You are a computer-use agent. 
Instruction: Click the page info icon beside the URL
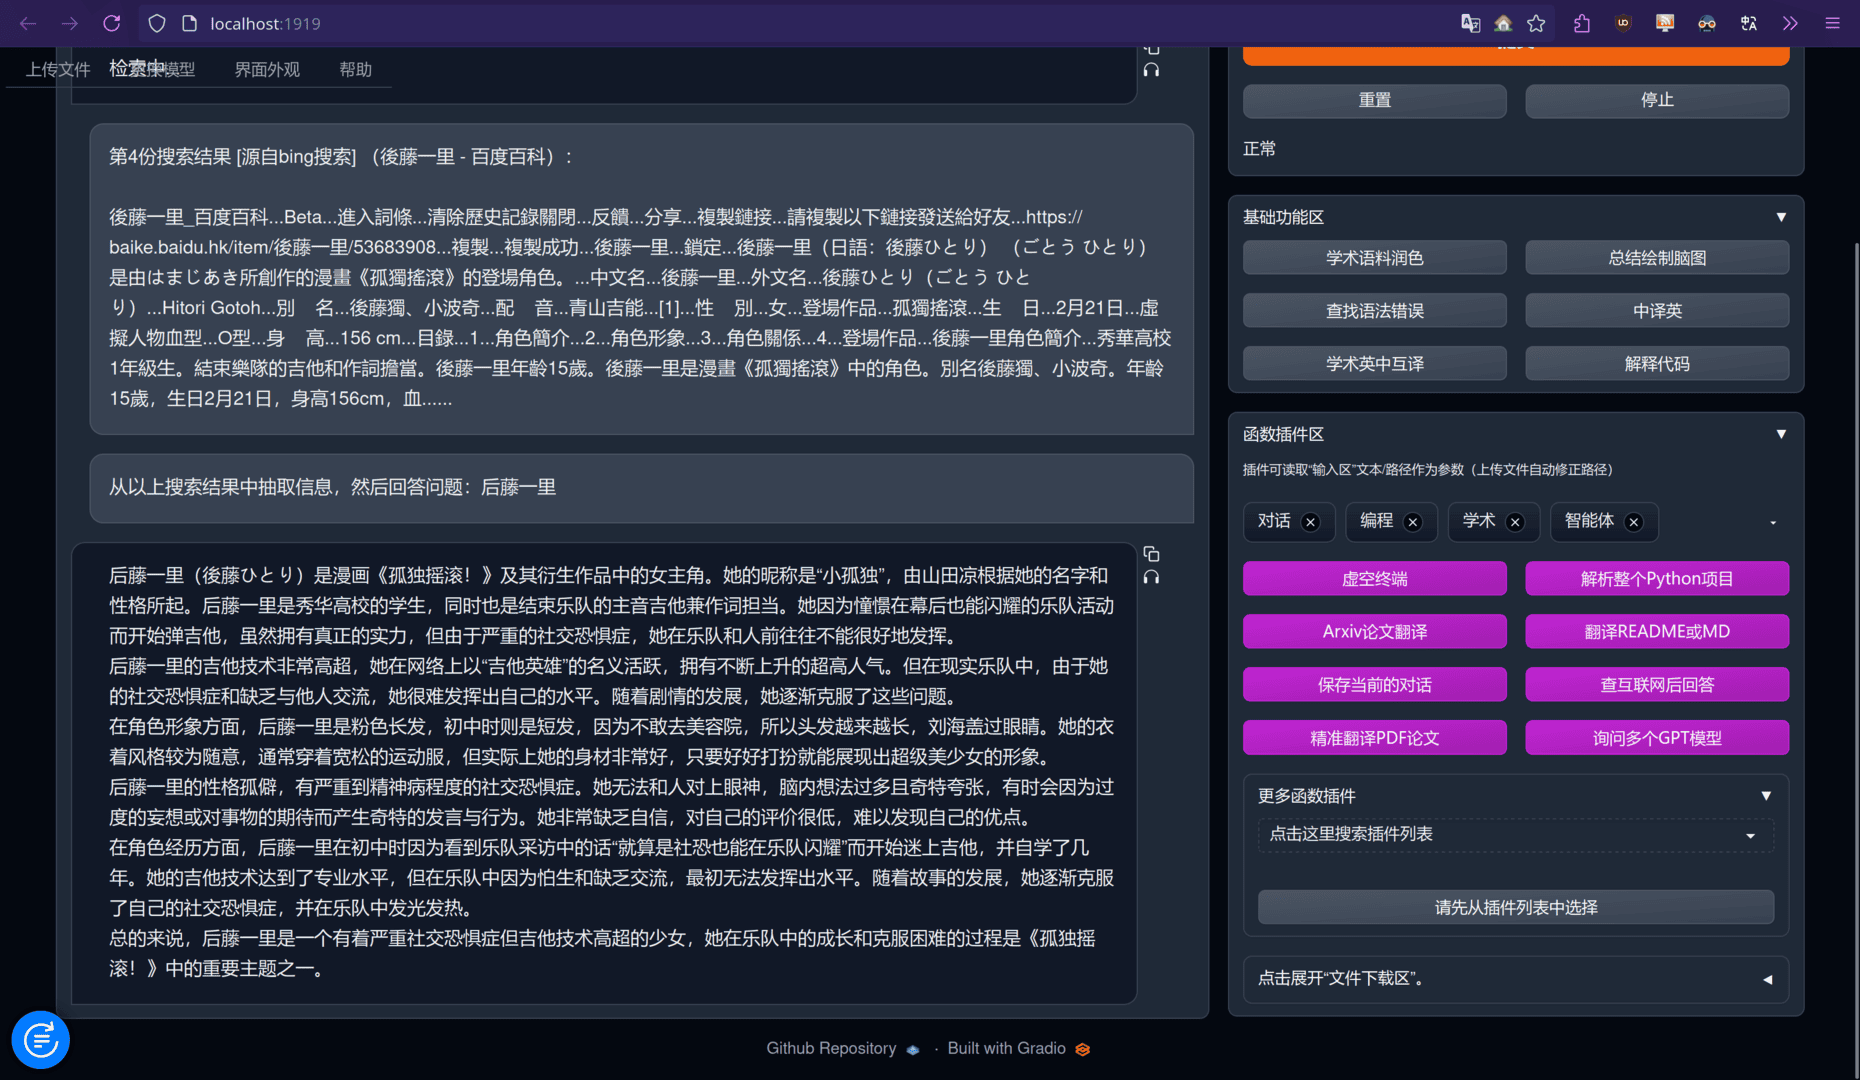[x=189, y=23]
